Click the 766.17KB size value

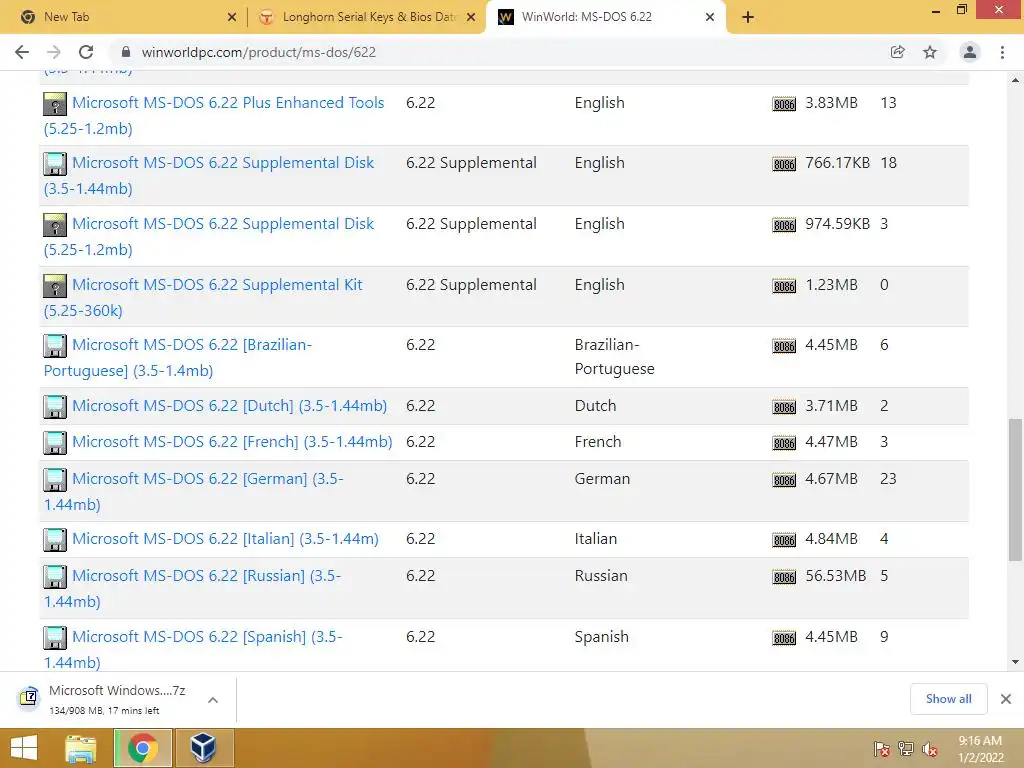coord(837,163)
